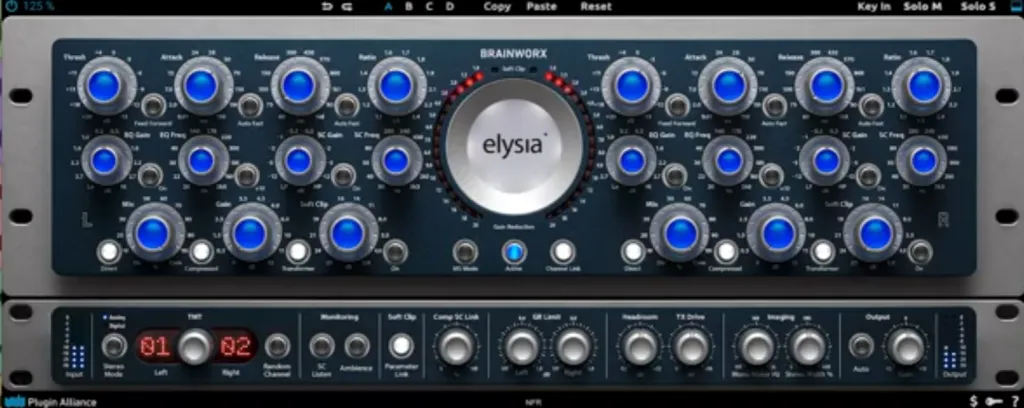Open the dollar sign licensing icon
The height and width of the screenshot is (408, 1024).
[x=974, y=401]
